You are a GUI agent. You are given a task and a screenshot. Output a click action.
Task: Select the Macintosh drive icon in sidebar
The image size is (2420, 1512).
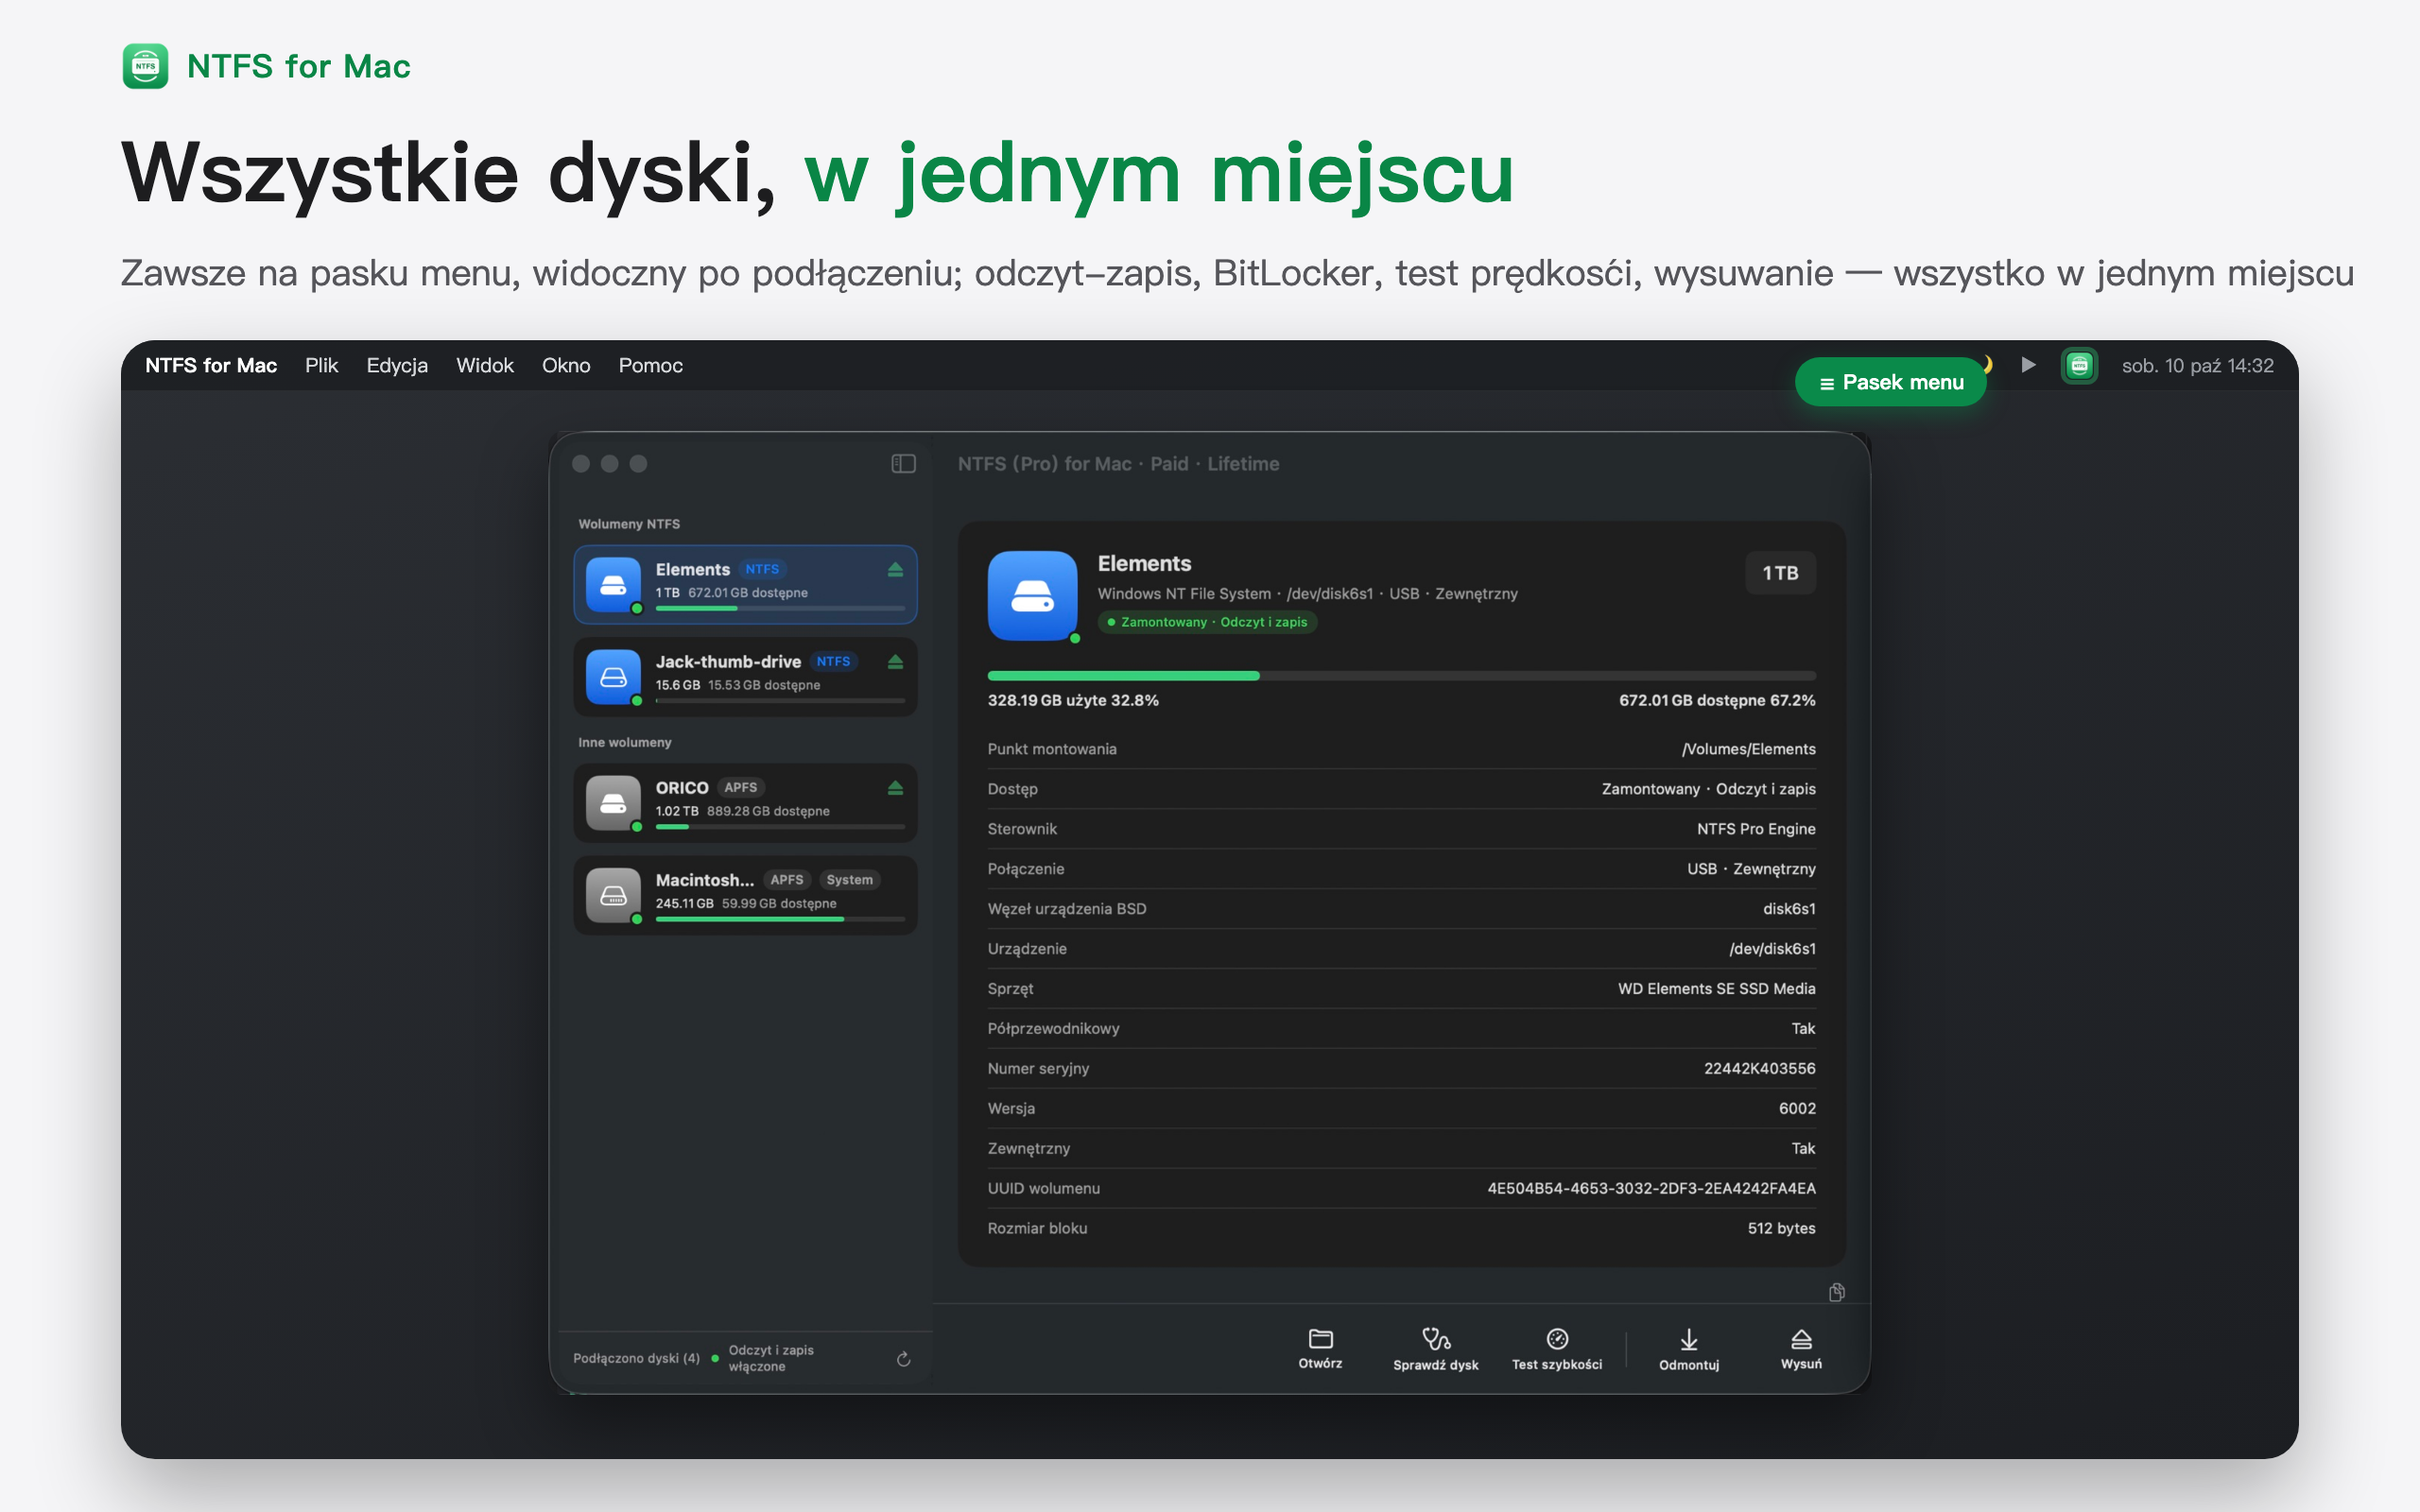click(613, 895)
